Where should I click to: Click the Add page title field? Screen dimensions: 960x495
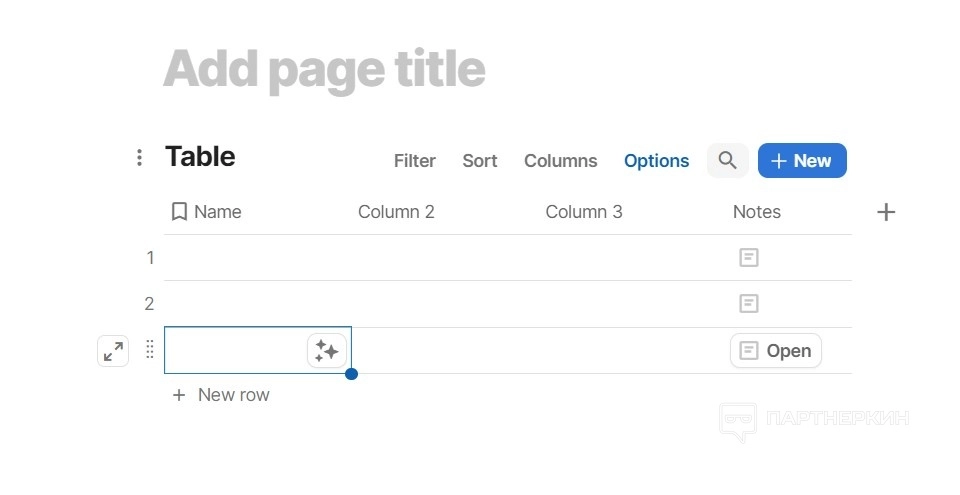pos(324,69)
